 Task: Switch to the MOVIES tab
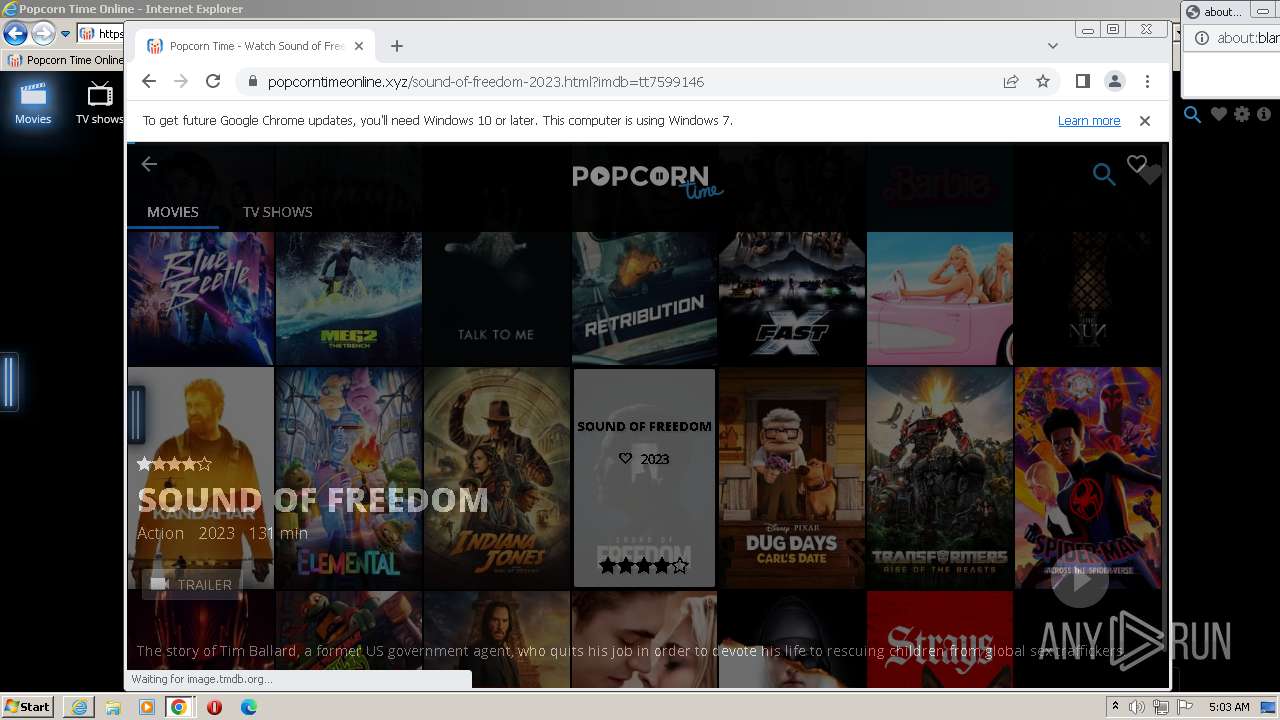pos(173,212)
